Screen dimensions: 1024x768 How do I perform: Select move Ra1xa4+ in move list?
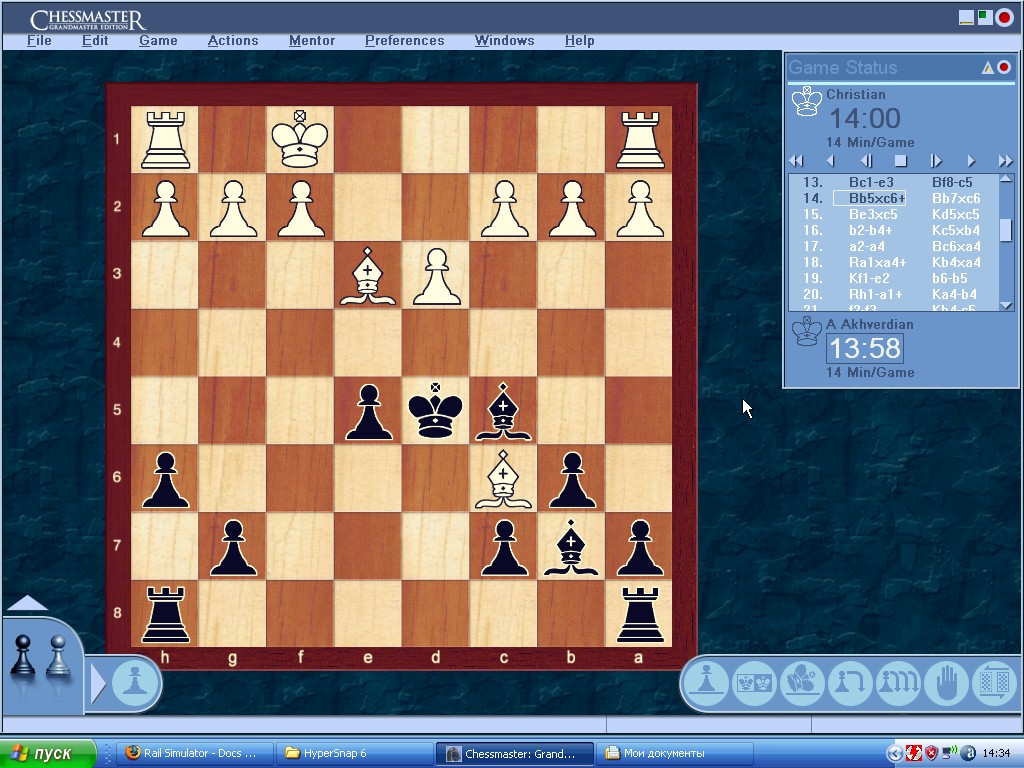click(x=877, y=263)
